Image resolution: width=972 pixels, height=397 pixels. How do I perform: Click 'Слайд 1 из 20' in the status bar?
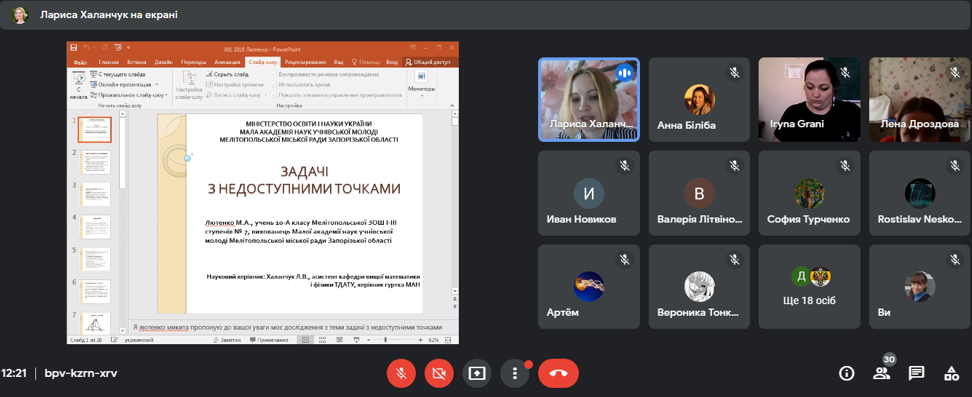tap(87, 340)
